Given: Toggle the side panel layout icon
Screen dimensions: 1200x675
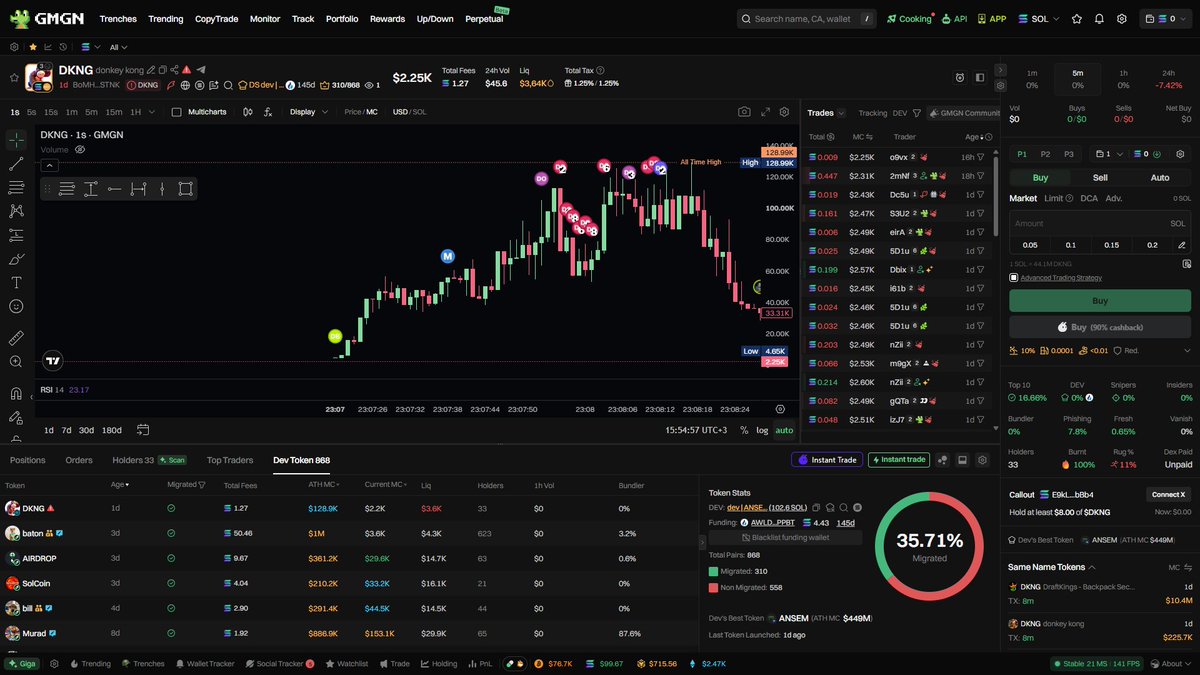Looking at the screenshot, I should pyautogui.click(x=980, y=77).
